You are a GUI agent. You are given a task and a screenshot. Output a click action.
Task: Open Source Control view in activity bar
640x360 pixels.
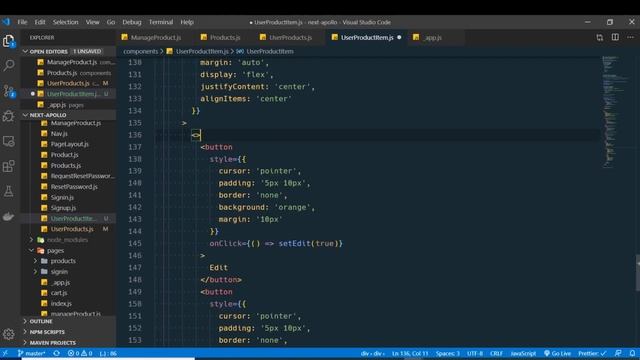tap(9, 91)
